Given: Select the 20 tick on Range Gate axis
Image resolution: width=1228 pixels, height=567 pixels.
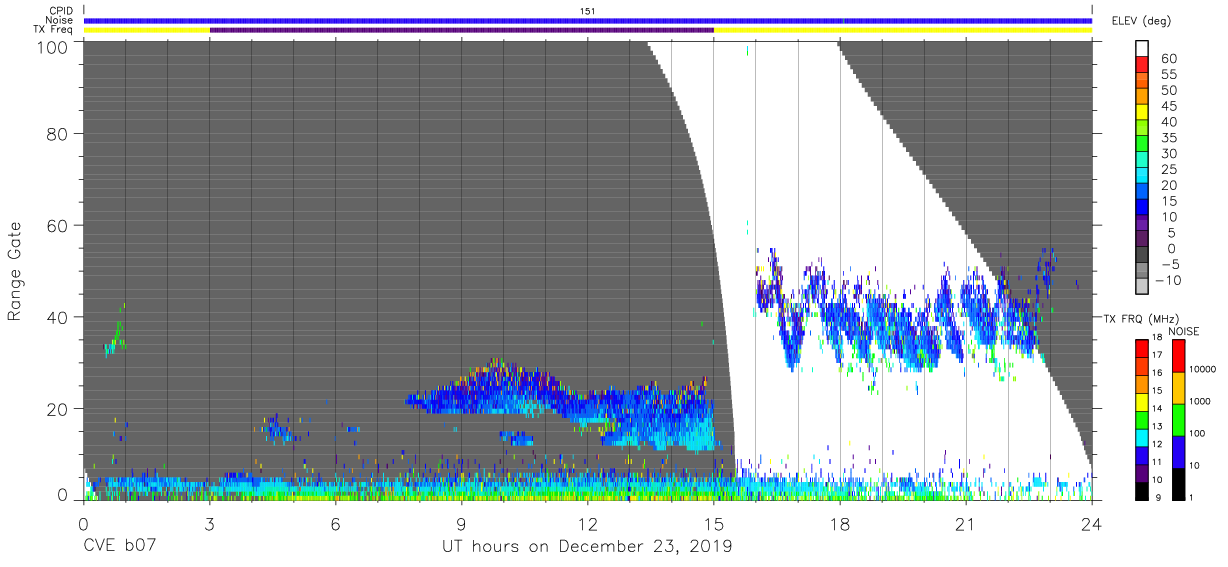Looking at the screenshot, I should [x=57, y=408].
